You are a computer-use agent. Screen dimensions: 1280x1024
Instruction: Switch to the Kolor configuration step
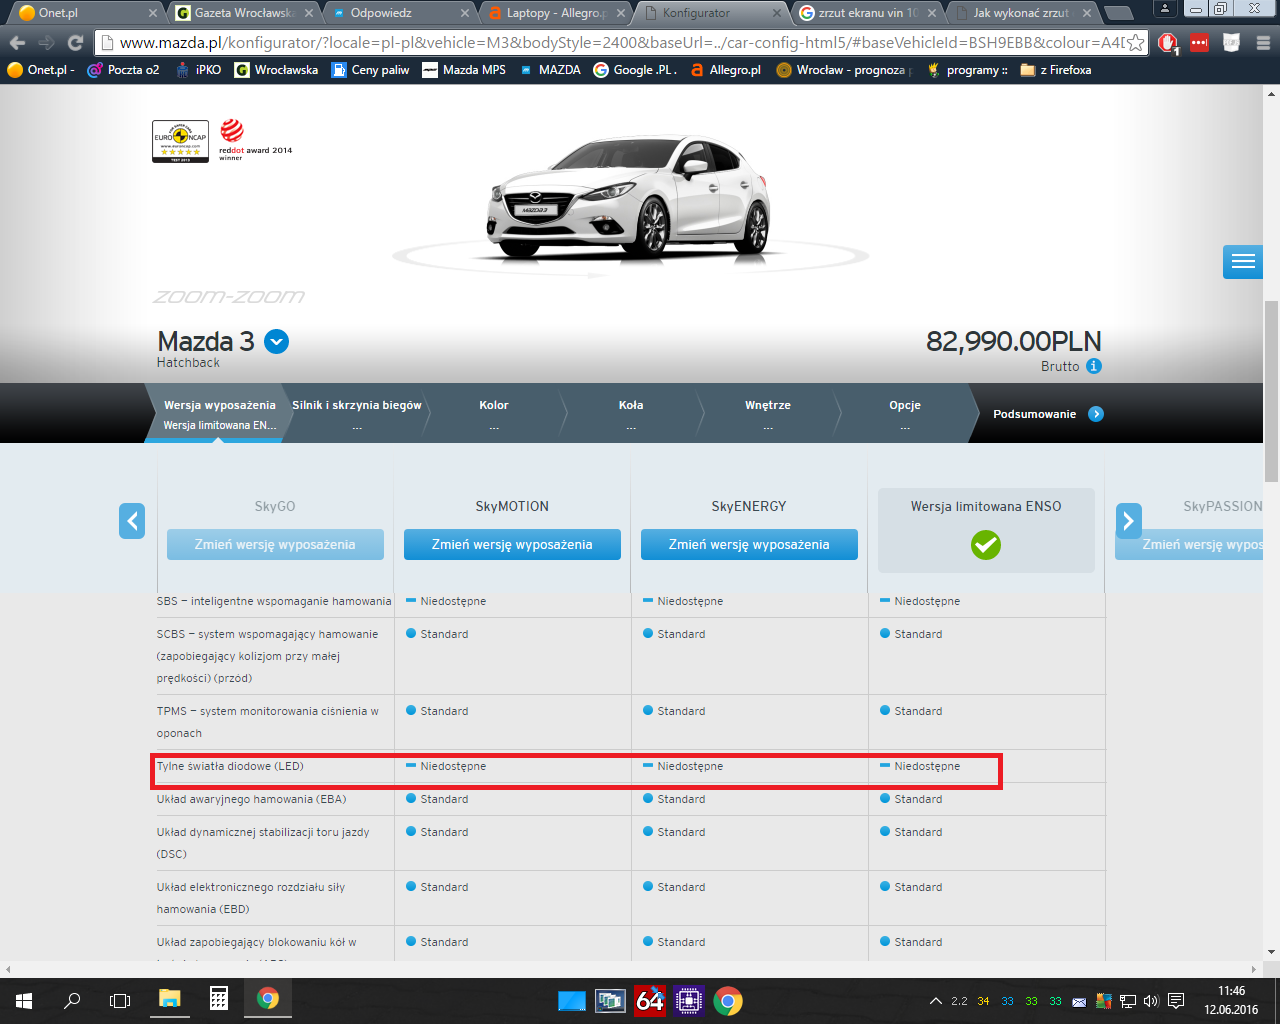coord(493,414)
